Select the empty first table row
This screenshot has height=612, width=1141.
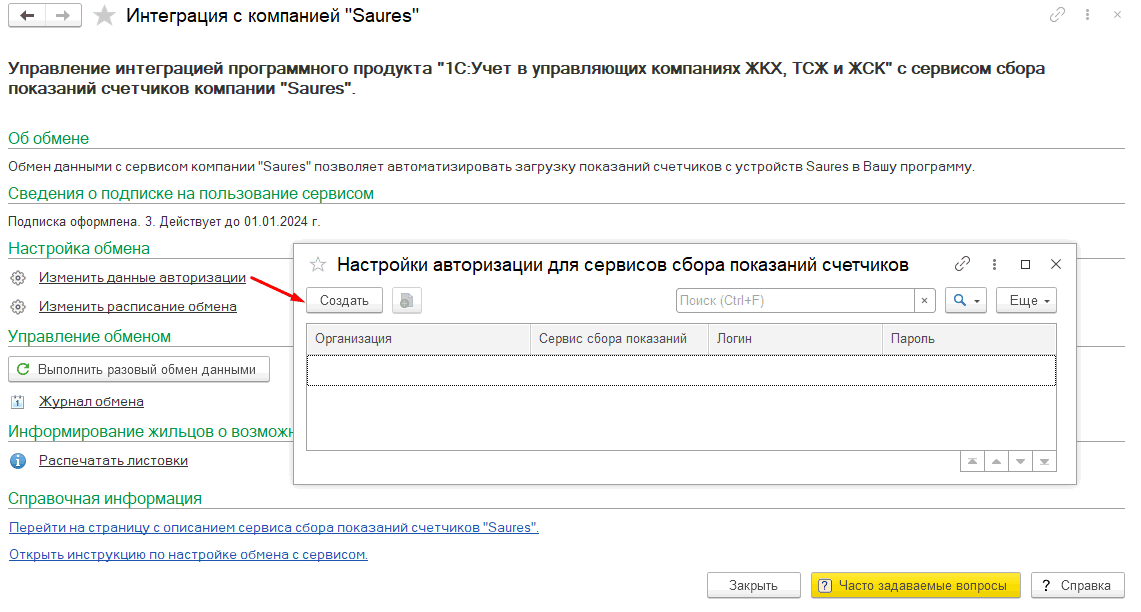pyautogui.click(x=681, y=370)
